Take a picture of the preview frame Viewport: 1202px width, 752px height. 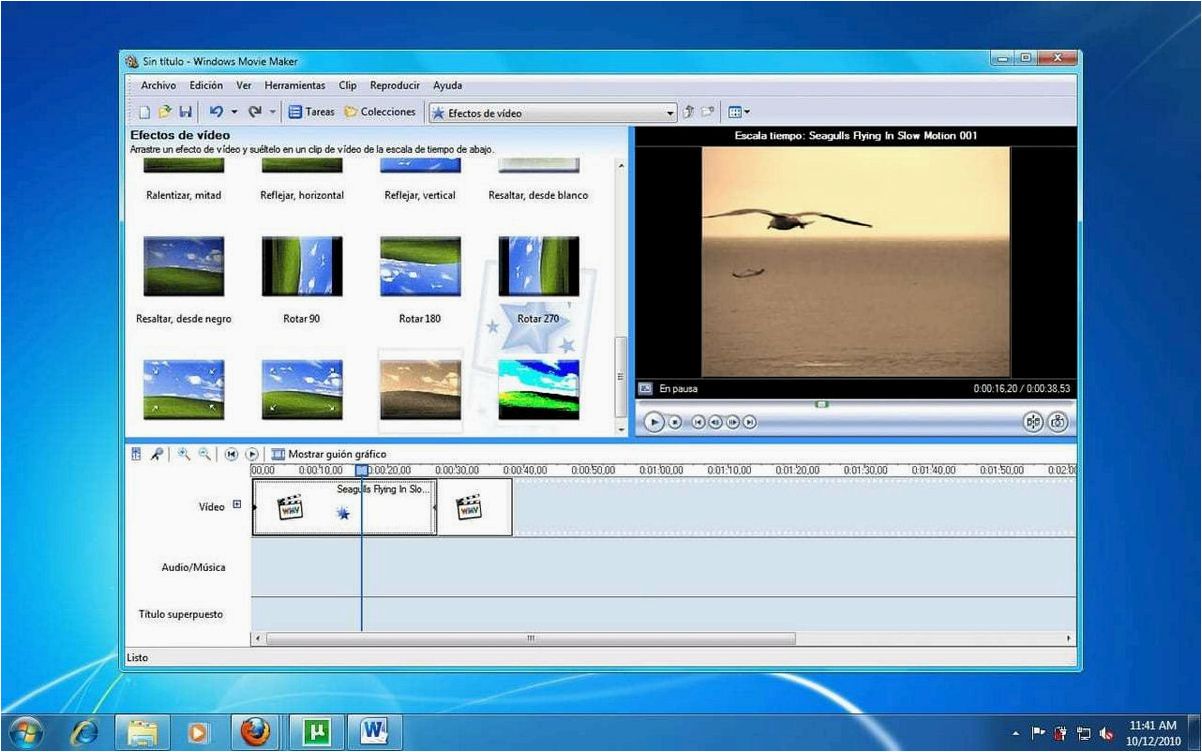click(x=1058, y=422)
